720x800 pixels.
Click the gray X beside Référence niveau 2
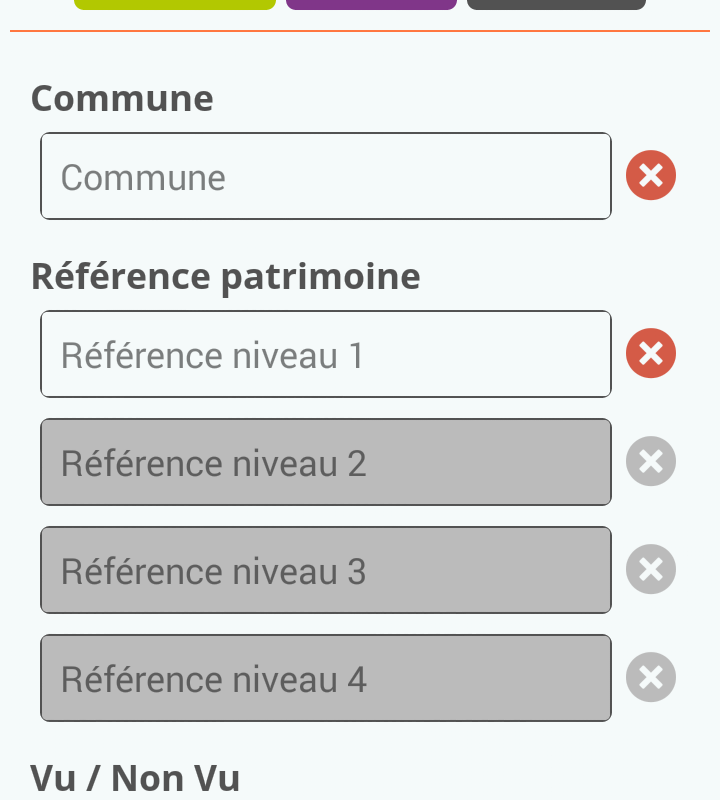click(x=651, y=461)
